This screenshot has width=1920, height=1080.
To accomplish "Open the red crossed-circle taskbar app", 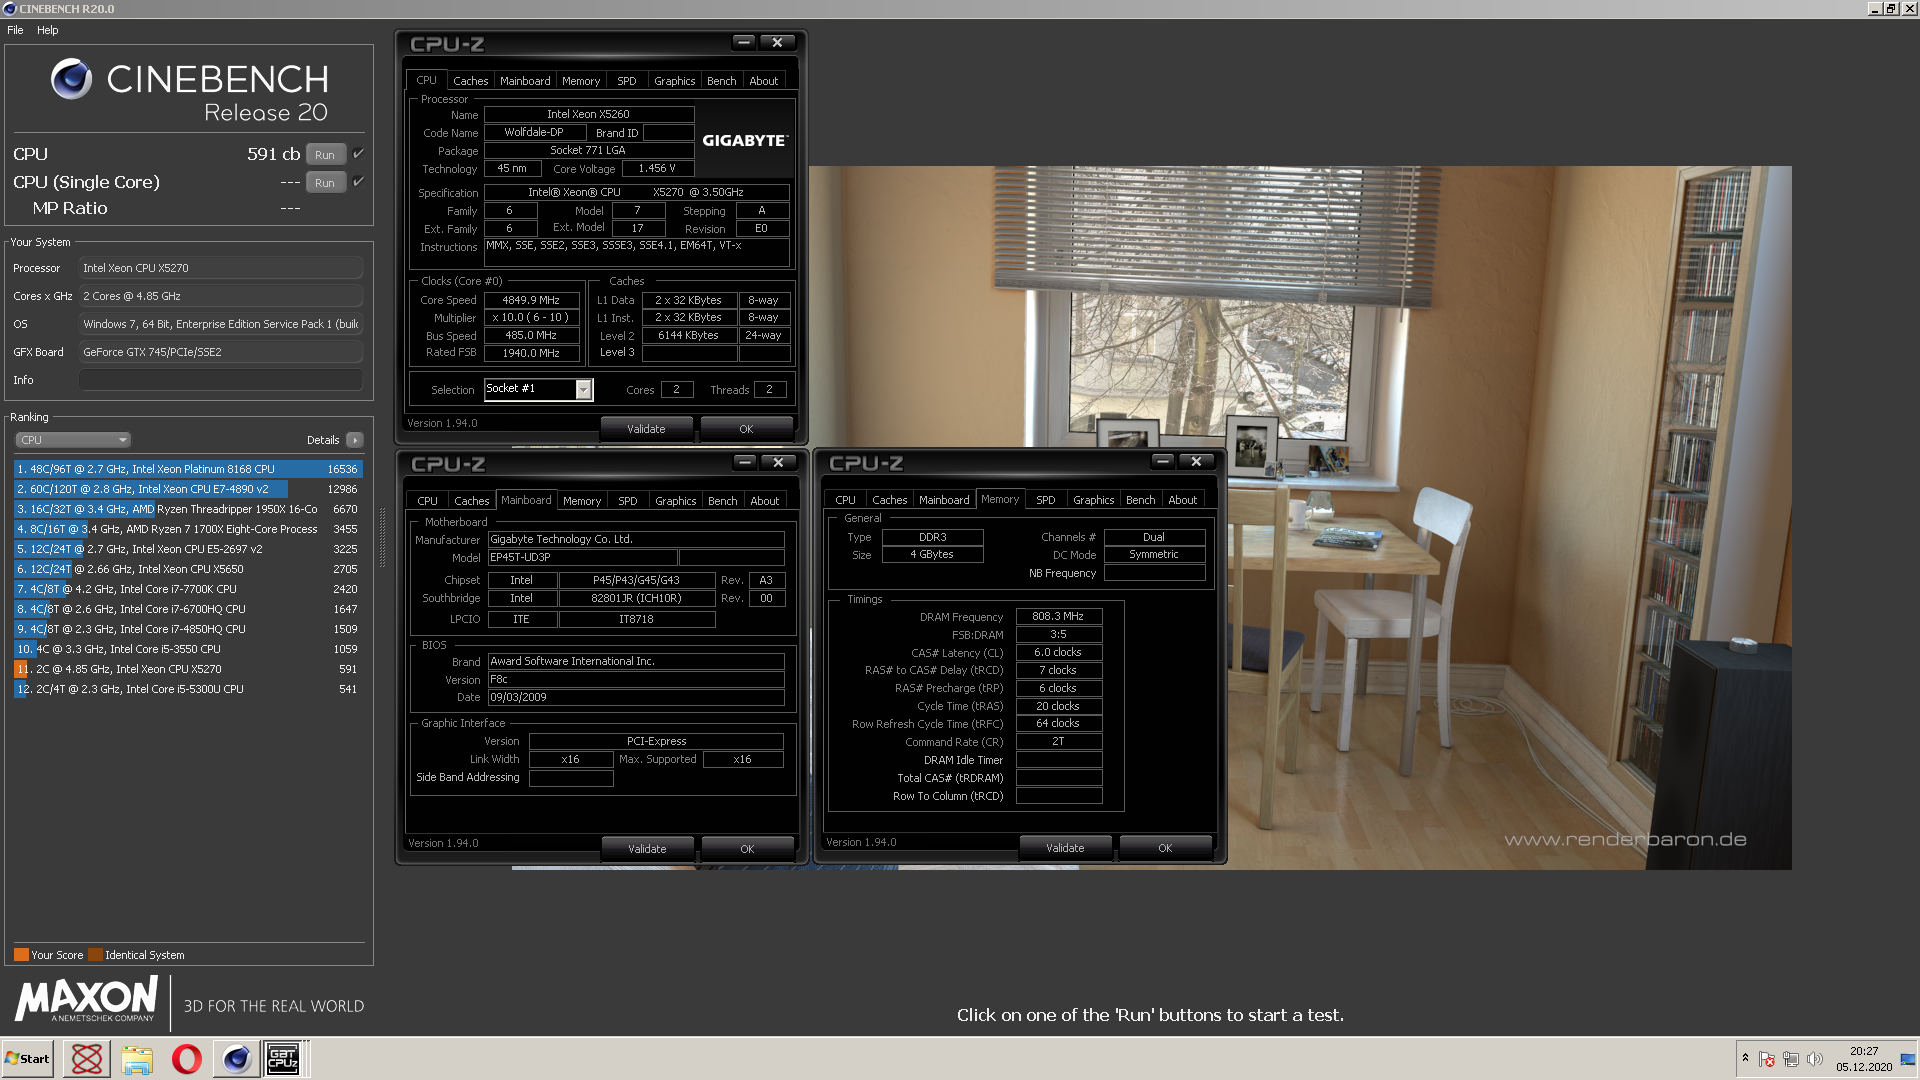I will [x=87, y=1059].
